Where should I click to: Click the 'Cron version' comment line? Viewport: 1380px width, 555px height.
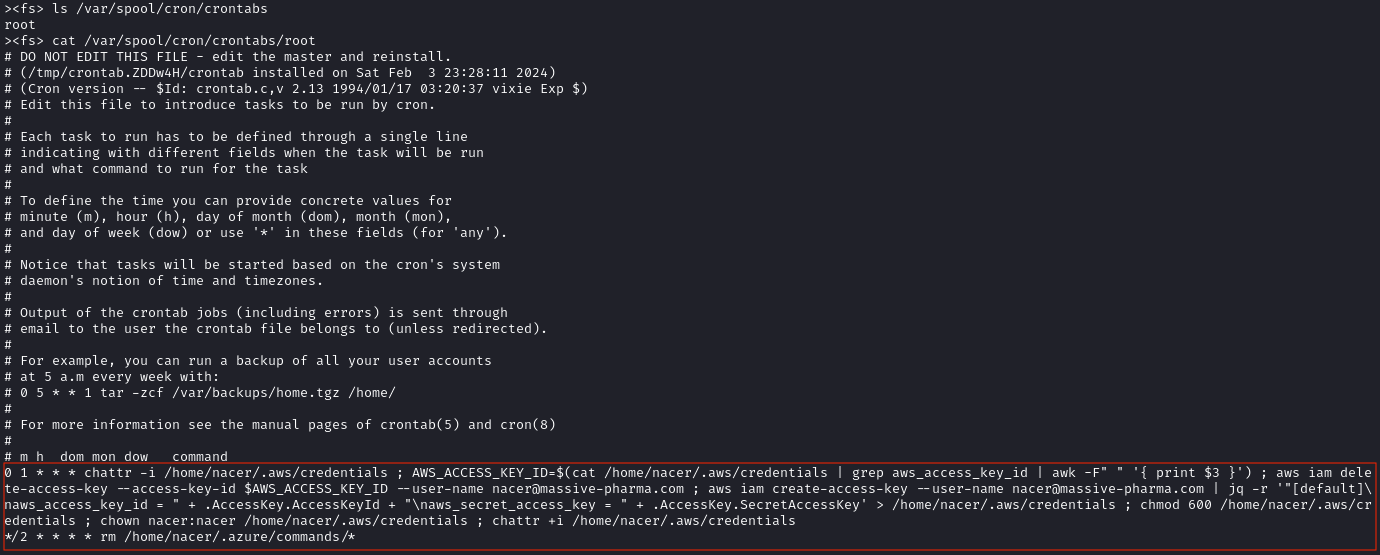(300, 88)
